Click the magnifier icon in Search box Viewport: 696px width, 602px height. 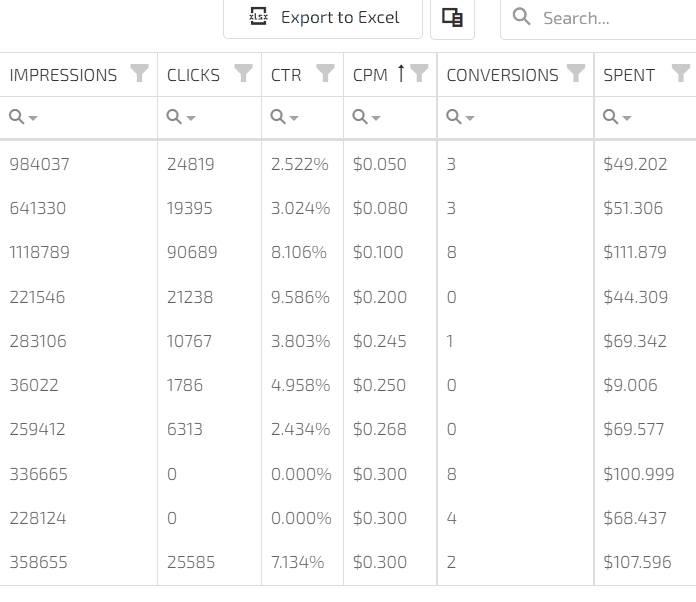click(521, 18)
